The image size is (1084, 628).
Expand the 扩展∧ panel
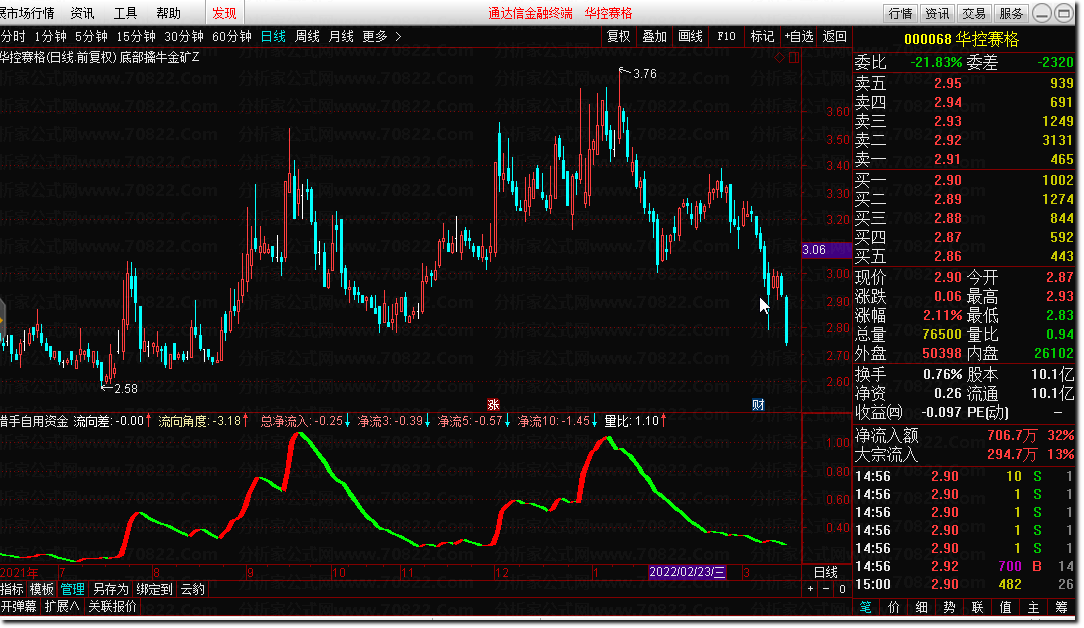(62, 607)
